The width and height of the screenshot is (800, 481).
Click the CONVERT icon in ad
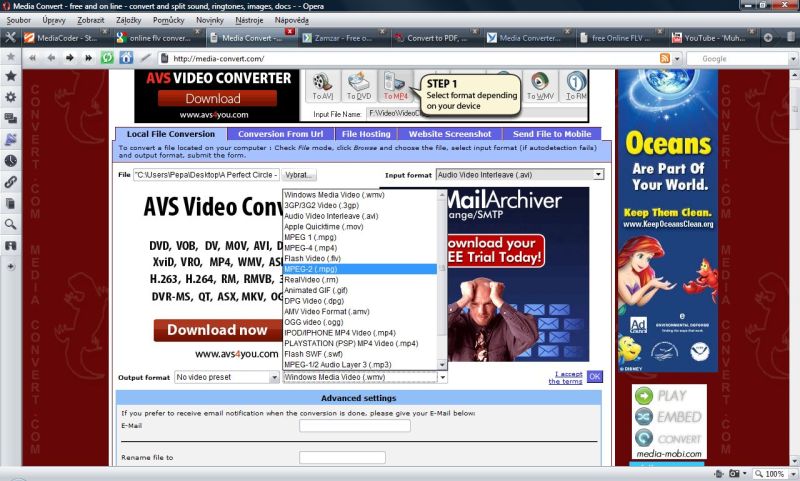click(x=644, y=438)
